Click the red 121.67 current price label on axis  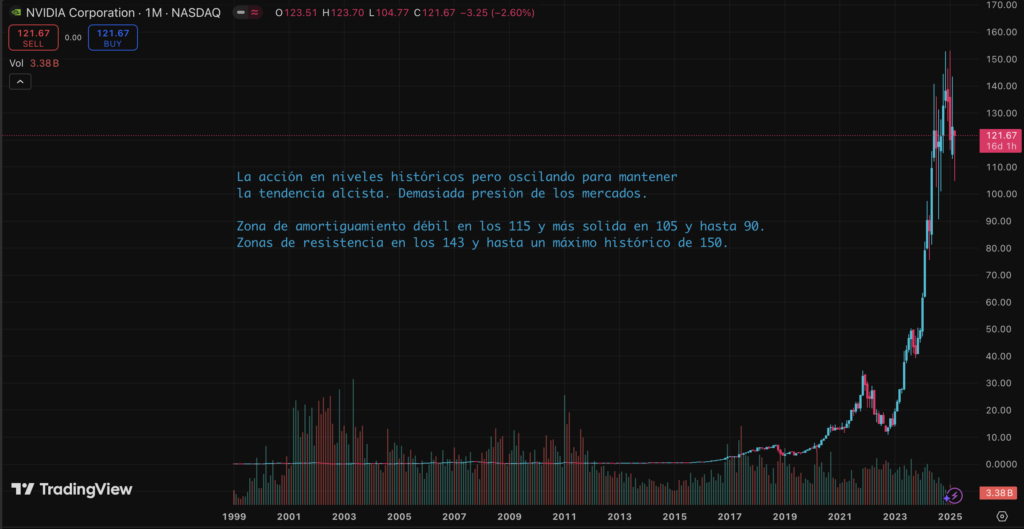[x=1000, y=135]
